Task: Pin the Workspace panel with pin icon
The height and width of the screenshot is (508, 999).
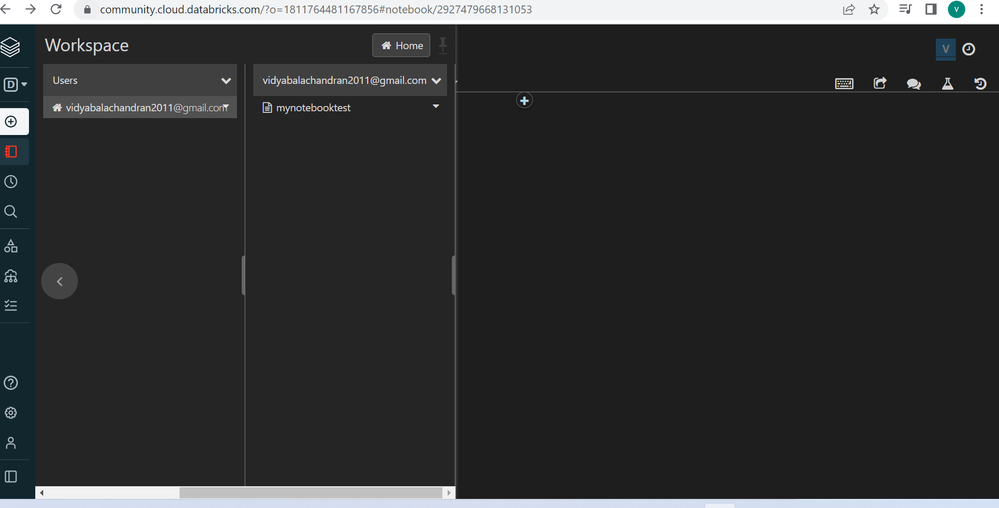Action: (x=443, y=45)
